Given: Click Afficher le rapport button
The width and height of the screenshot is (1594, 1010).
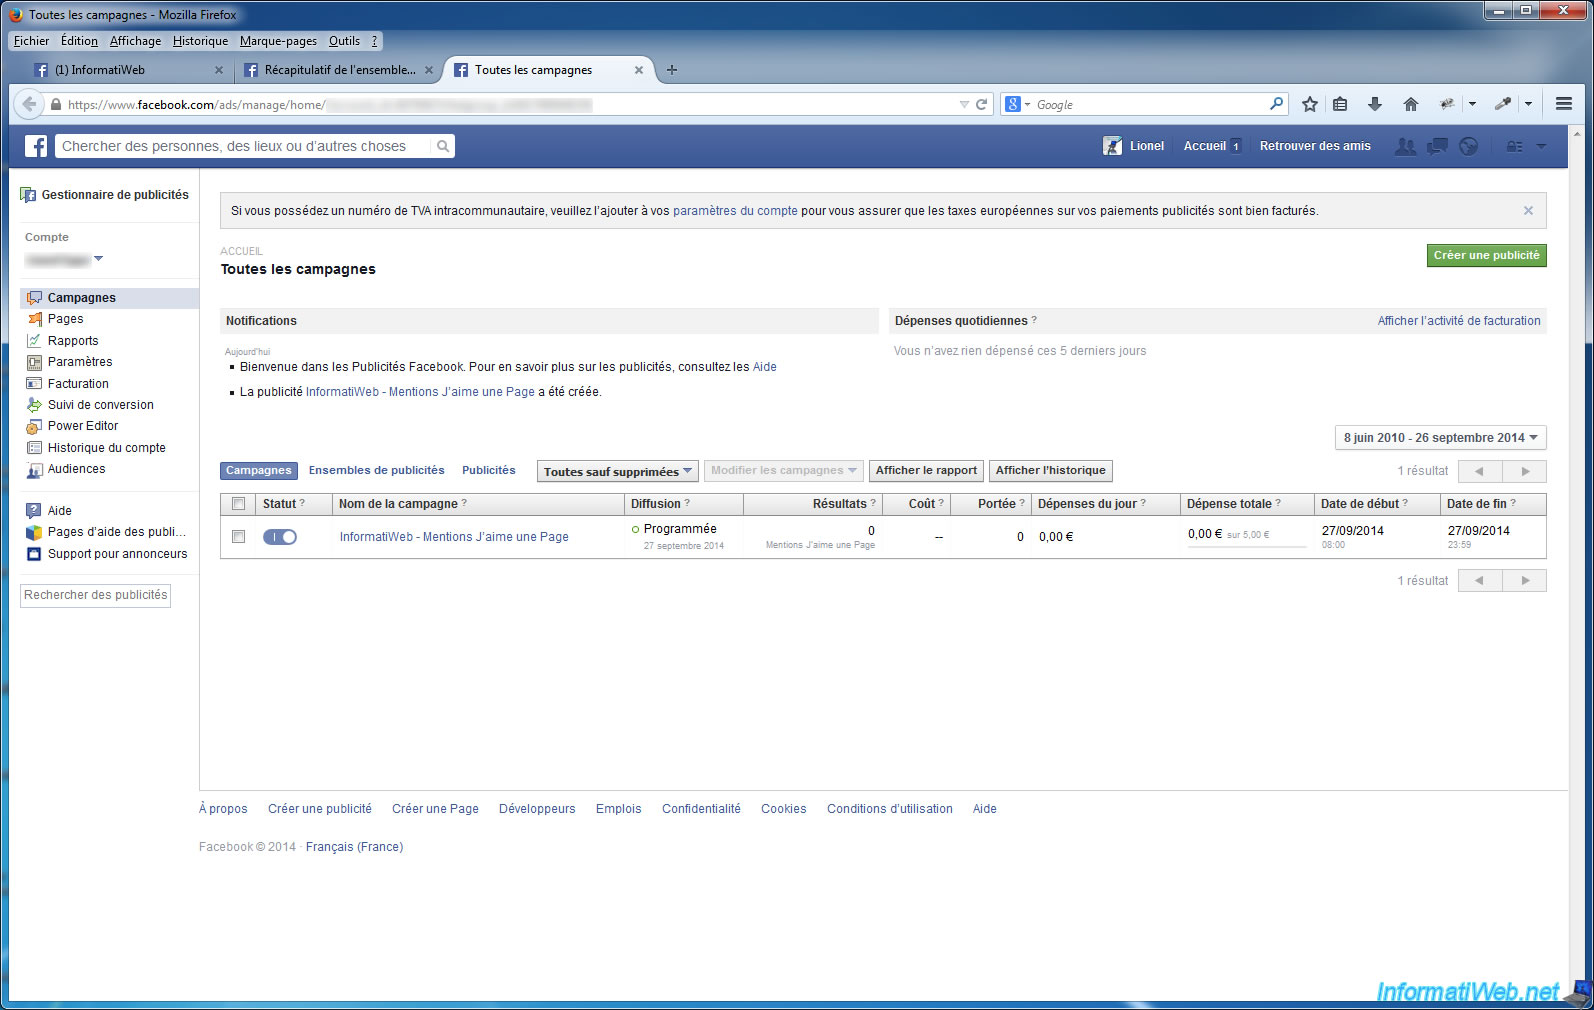Looking at the screenshot, I should 926,471.
